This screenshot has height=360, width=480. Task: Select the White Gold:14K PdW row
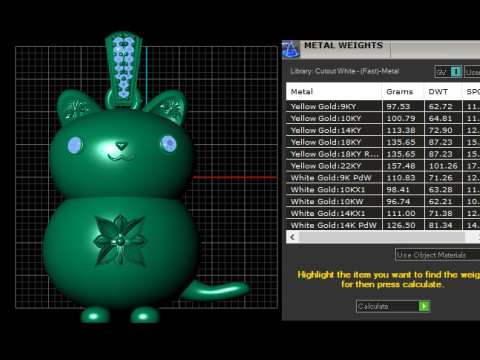coord(383,225)
